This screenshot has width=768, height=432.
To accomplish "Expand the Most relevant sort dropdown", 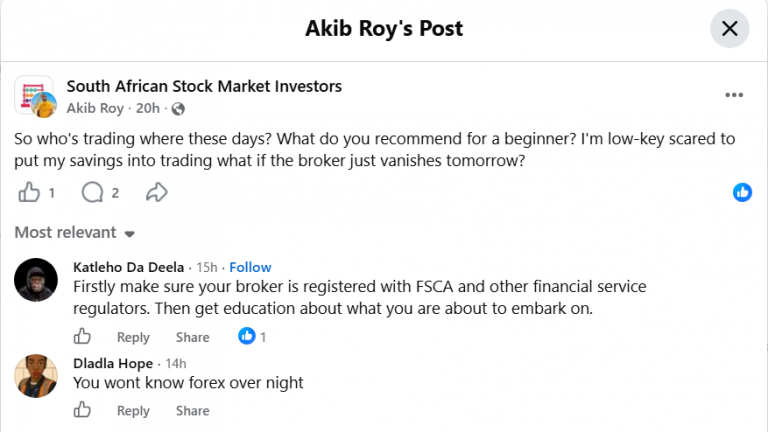I will coord(74,232).
